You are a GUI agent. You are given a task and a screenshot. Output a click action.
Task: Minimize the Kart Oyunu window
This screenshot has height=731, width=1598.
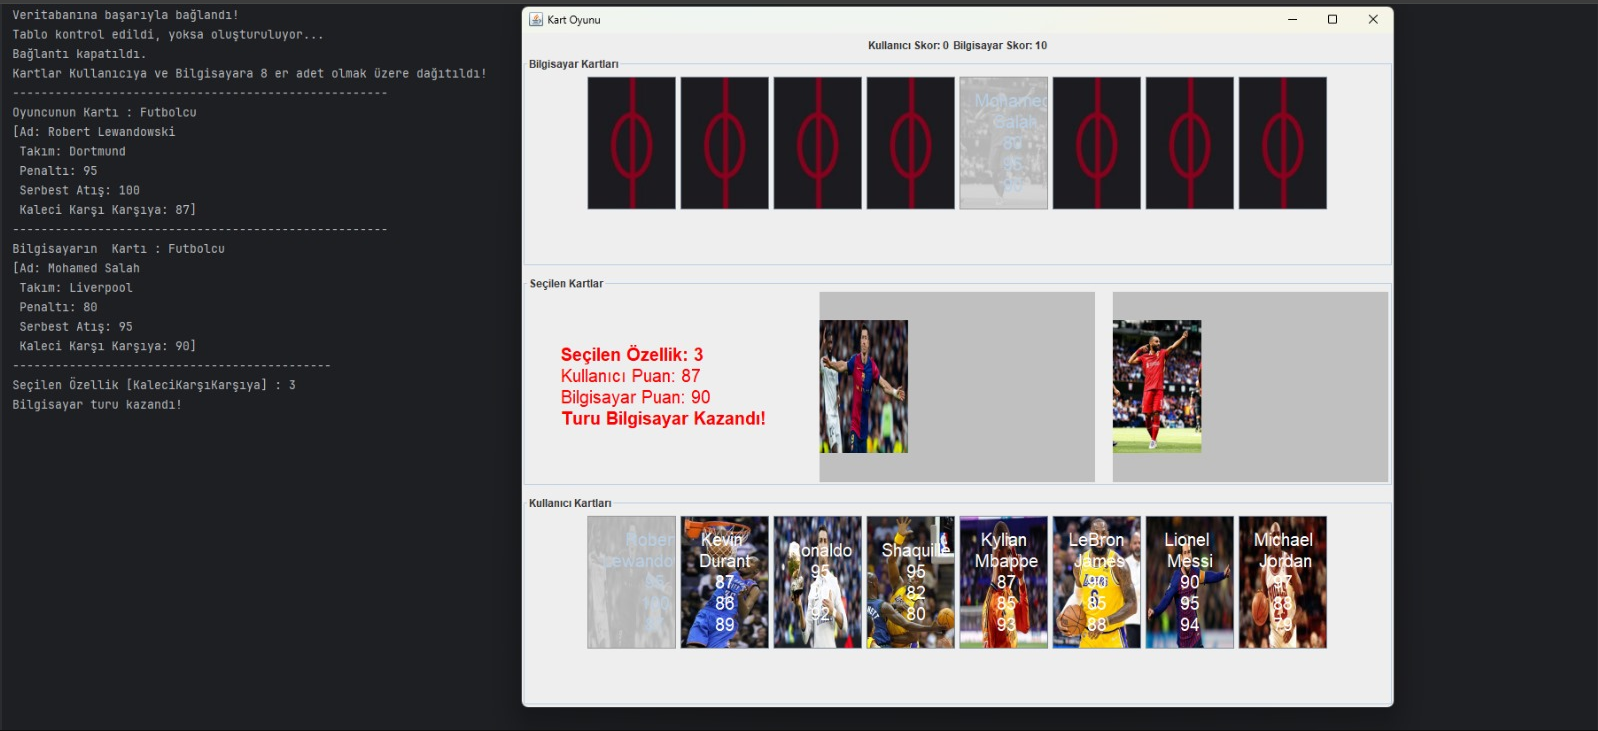[1292, 20]
